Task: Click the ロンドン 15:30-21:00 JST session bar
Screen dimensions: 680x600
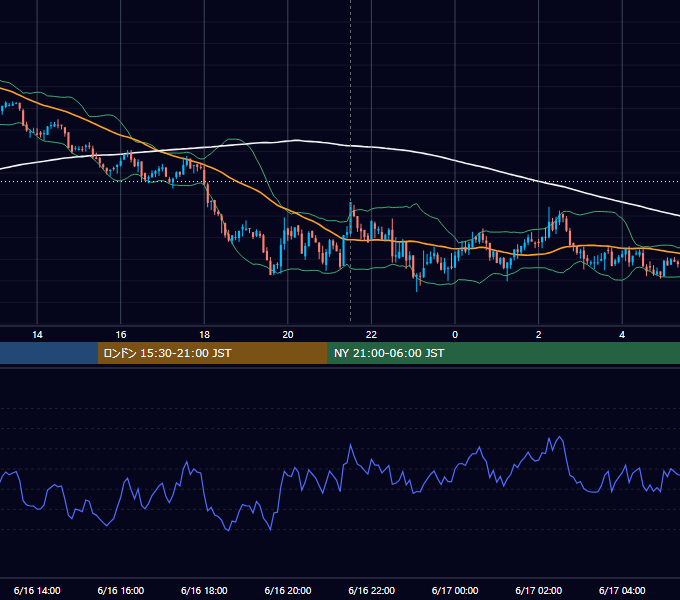Action: pyautogui.click(x=212, y=353)
